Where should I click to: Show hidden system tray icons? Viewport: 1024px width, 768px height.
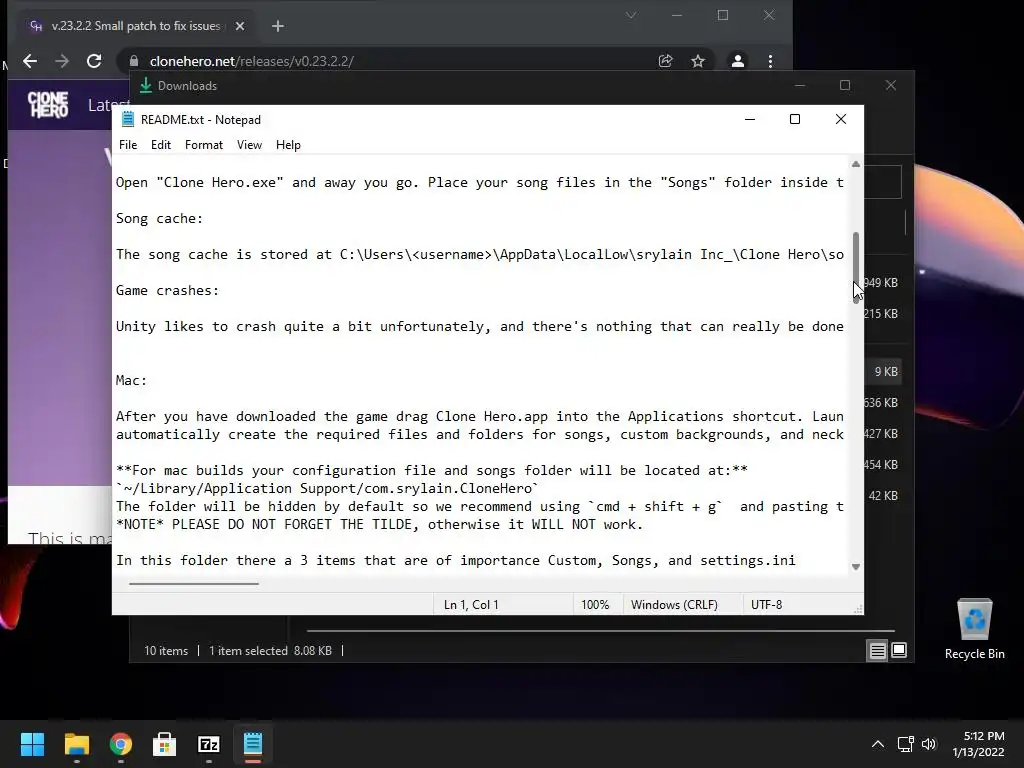[x=878, y=744]
